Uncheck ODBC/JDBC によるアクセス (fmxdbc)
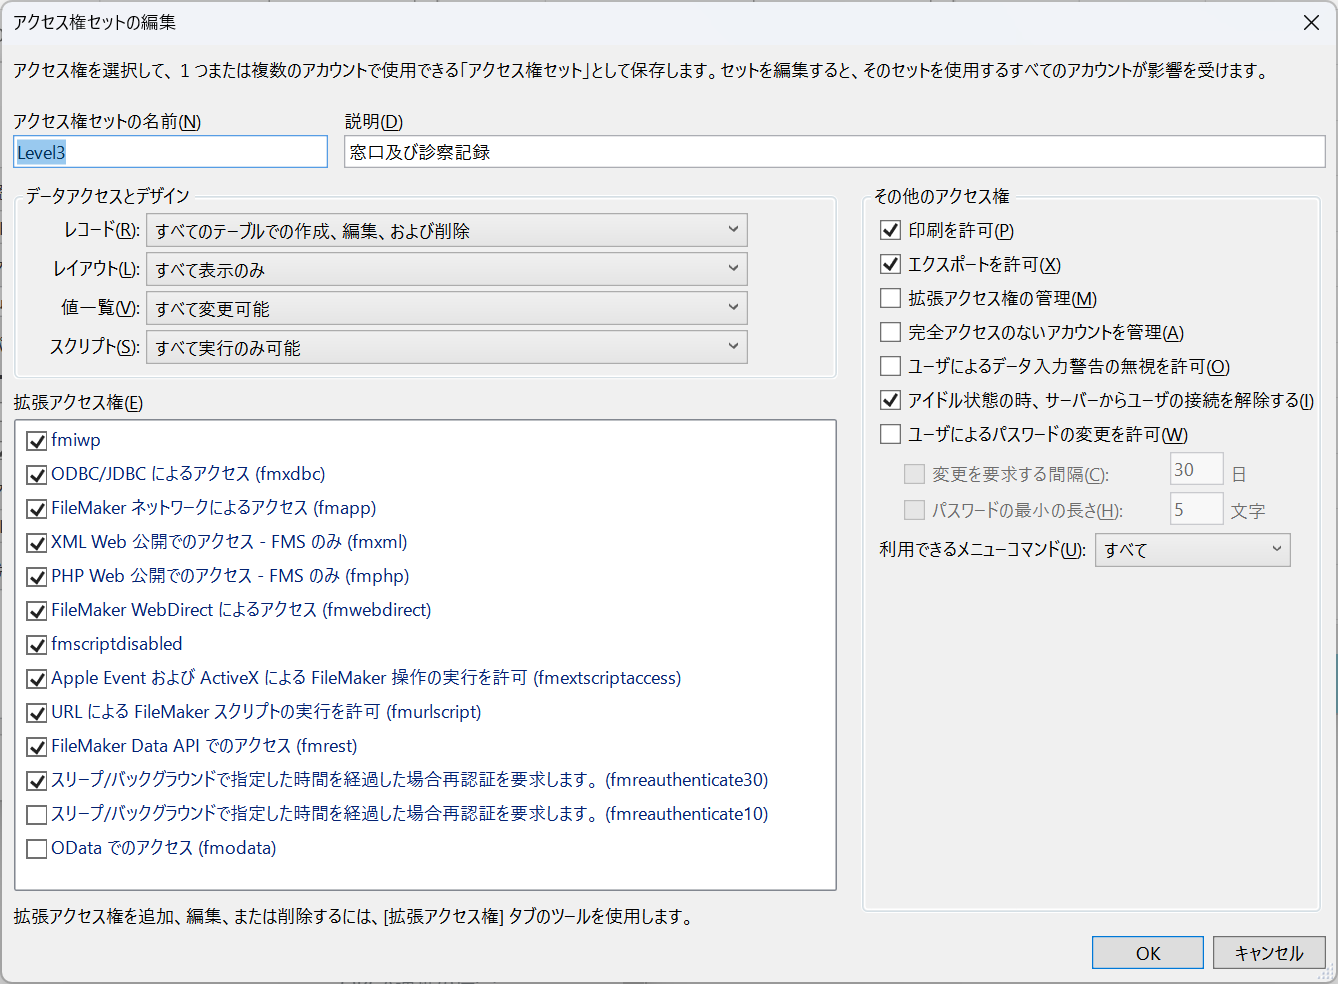1338x984 pixels. [x=37, y=475]
